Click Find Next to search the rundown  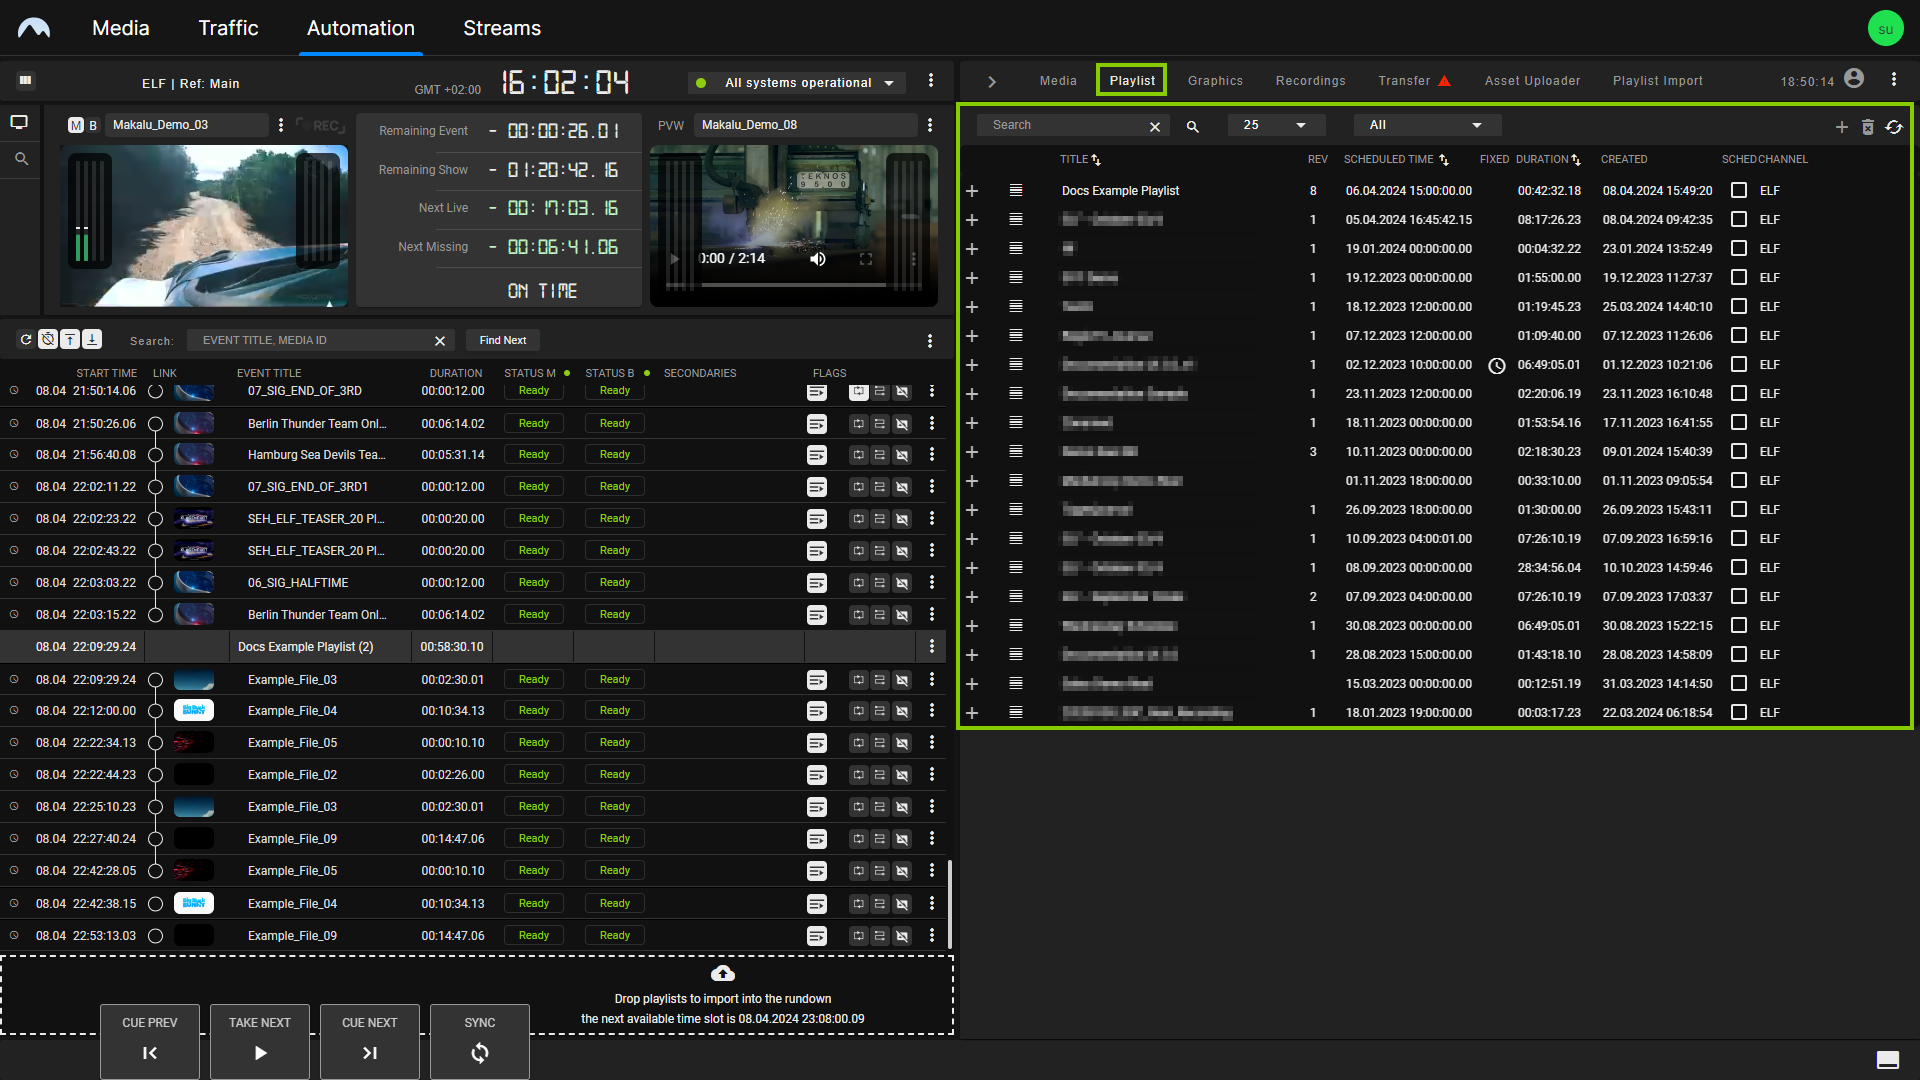pos(502,340)
